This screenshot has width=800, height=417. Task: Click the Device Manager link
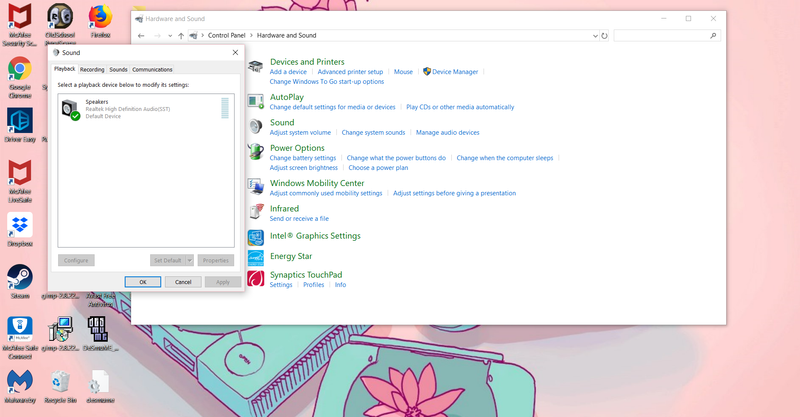tap(455, 72)
